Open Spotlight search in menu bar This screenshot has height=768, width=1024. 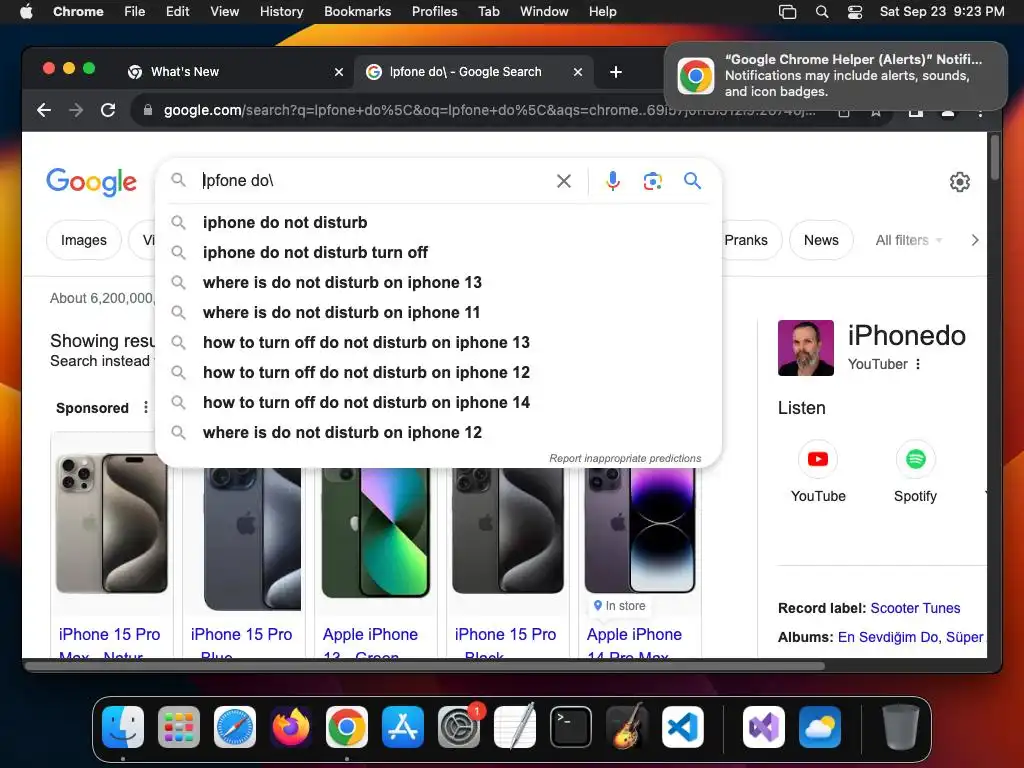(822, 12)
